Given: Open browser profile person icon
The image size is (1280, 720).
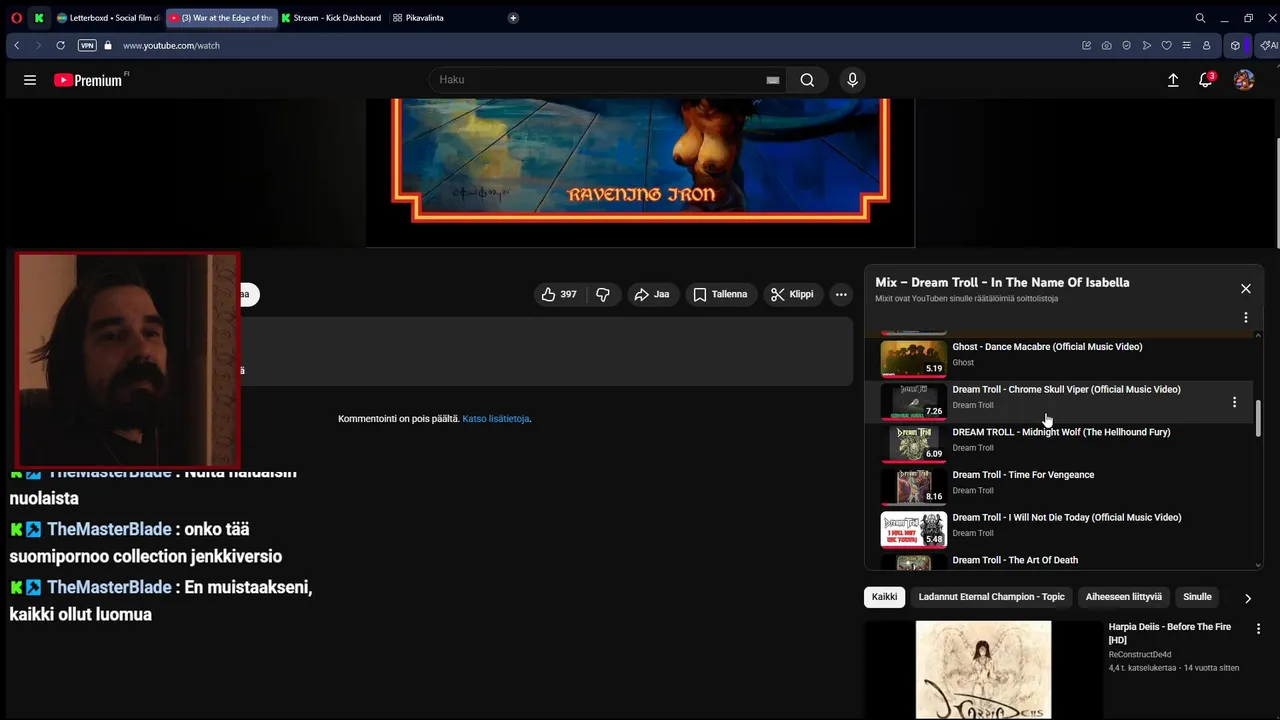Looking at the screenshot, I should coord(1206,45).
